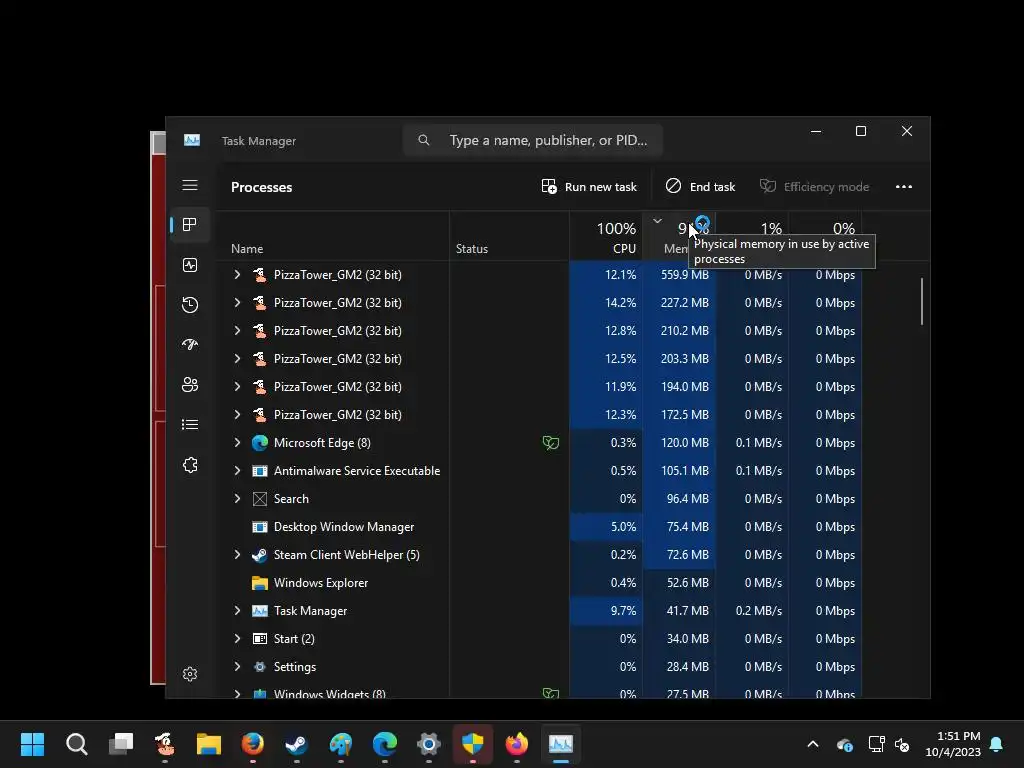Click the search box in Task Manager
This screenshot has height=768, width=1024.
click(533, 140)
